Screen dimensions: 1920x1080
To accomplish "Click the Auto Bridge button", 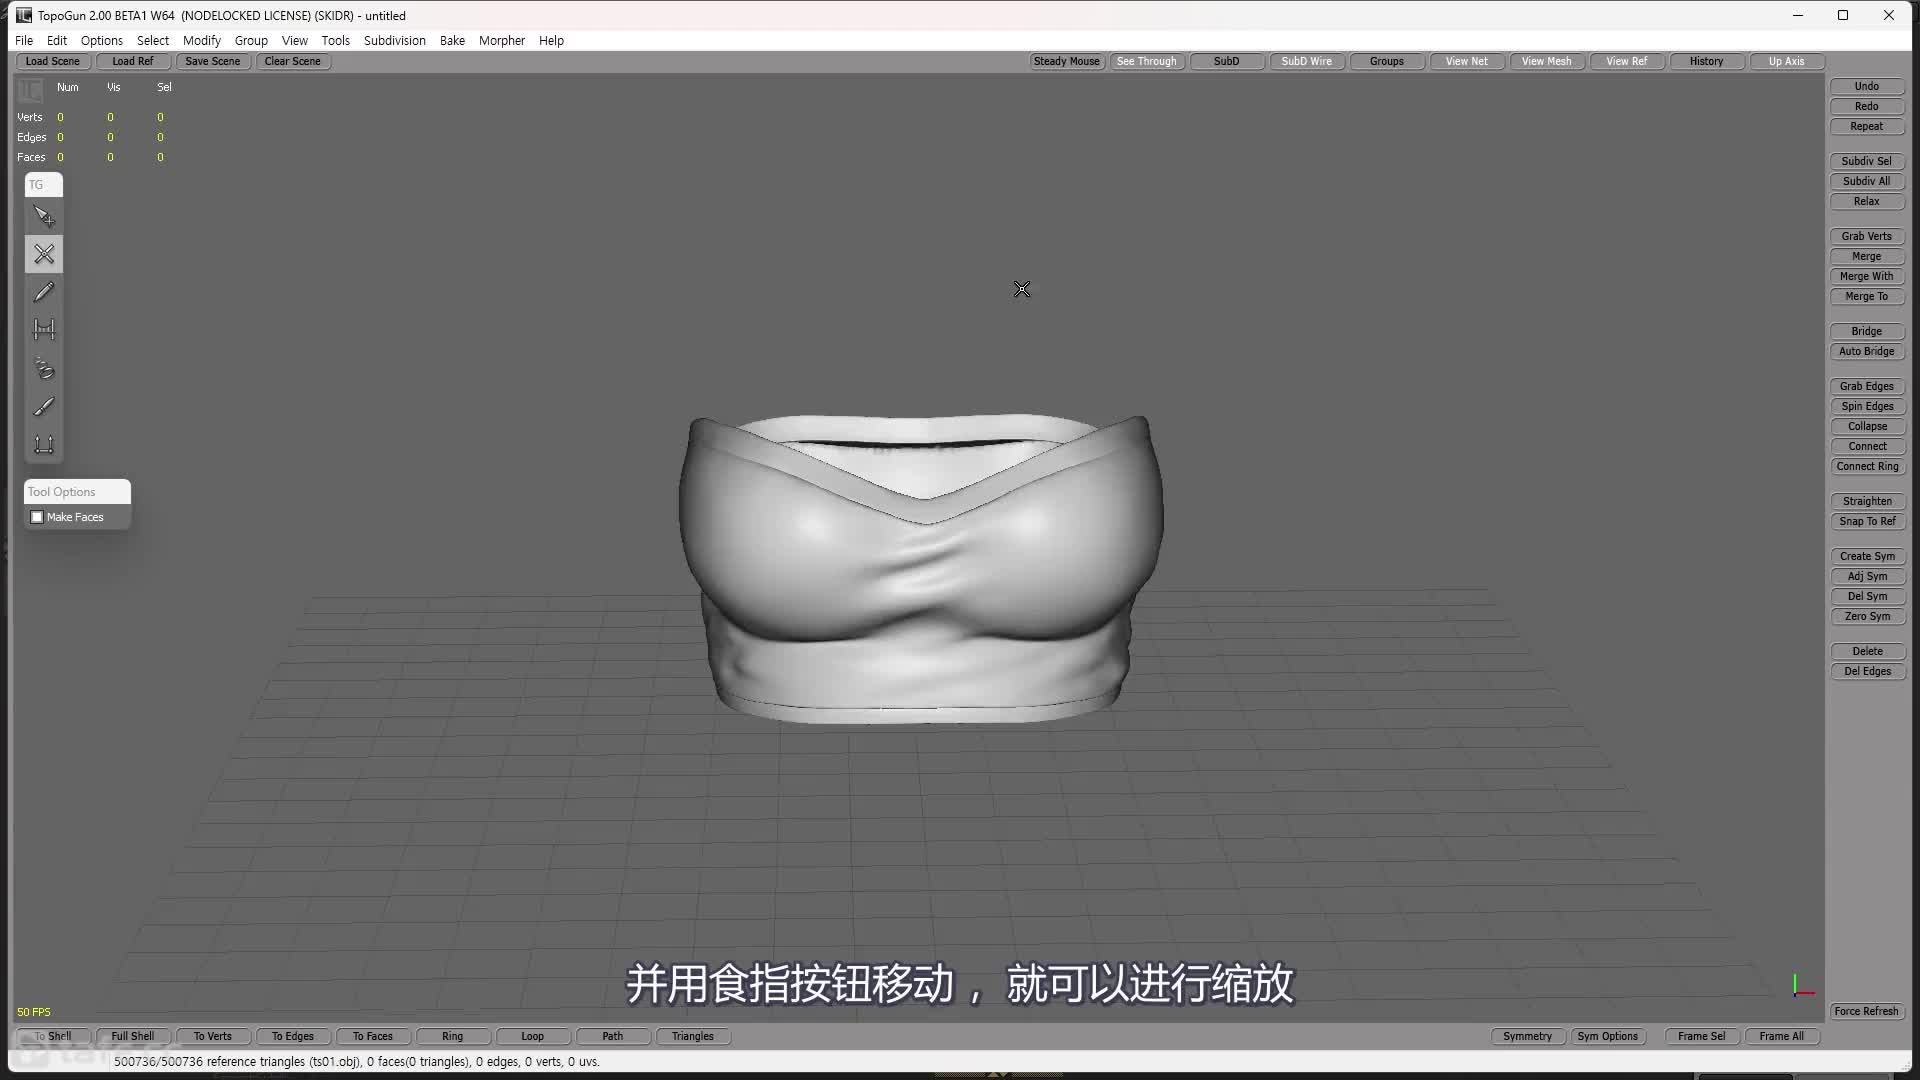I will pyautogui.click(x=1866, y=351).
